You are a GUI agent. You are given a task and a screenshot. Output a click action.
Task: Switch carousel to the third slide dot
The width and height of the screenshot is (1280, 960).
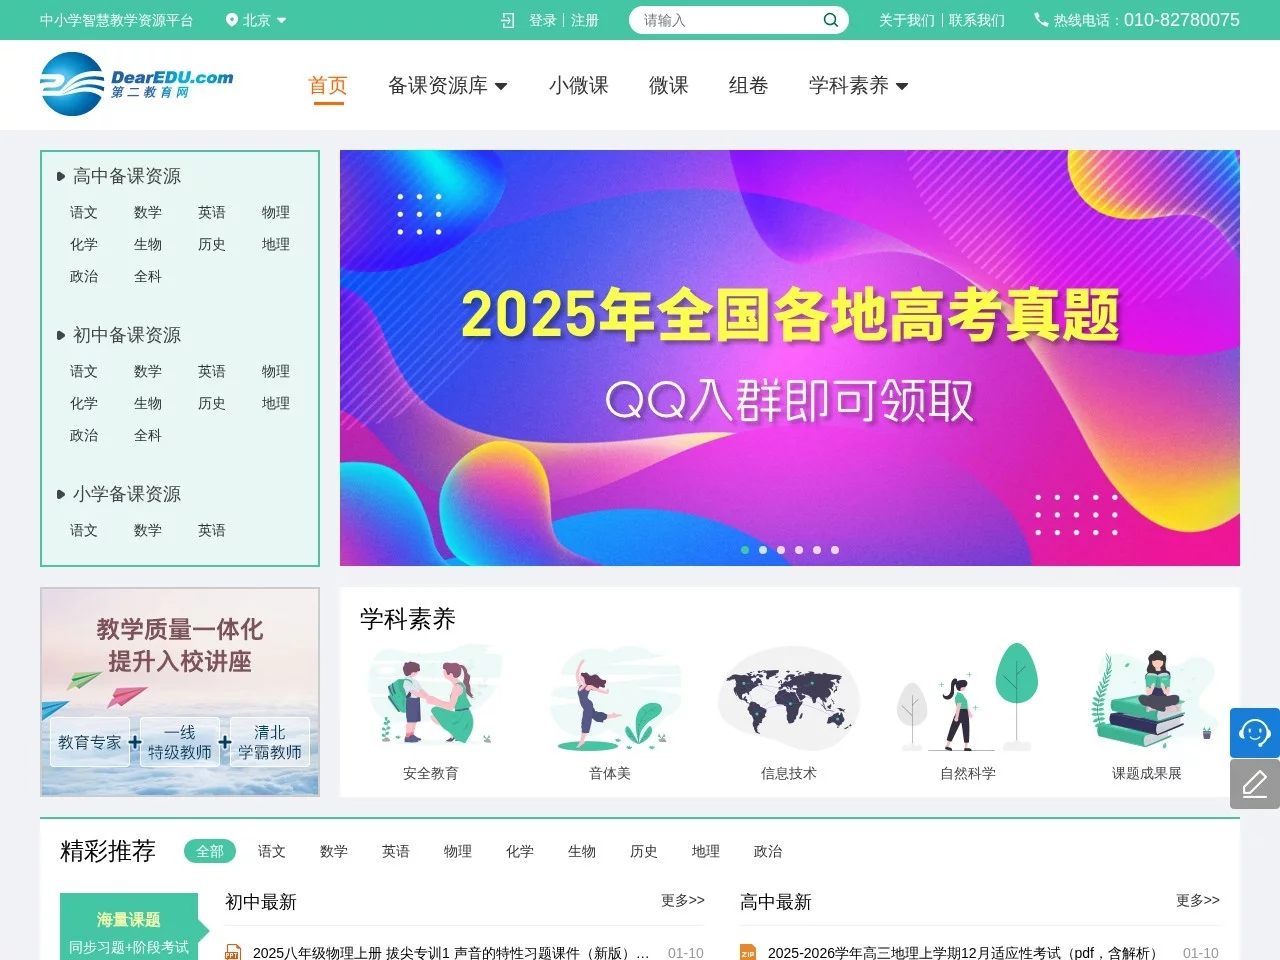[x=781, y=550]
